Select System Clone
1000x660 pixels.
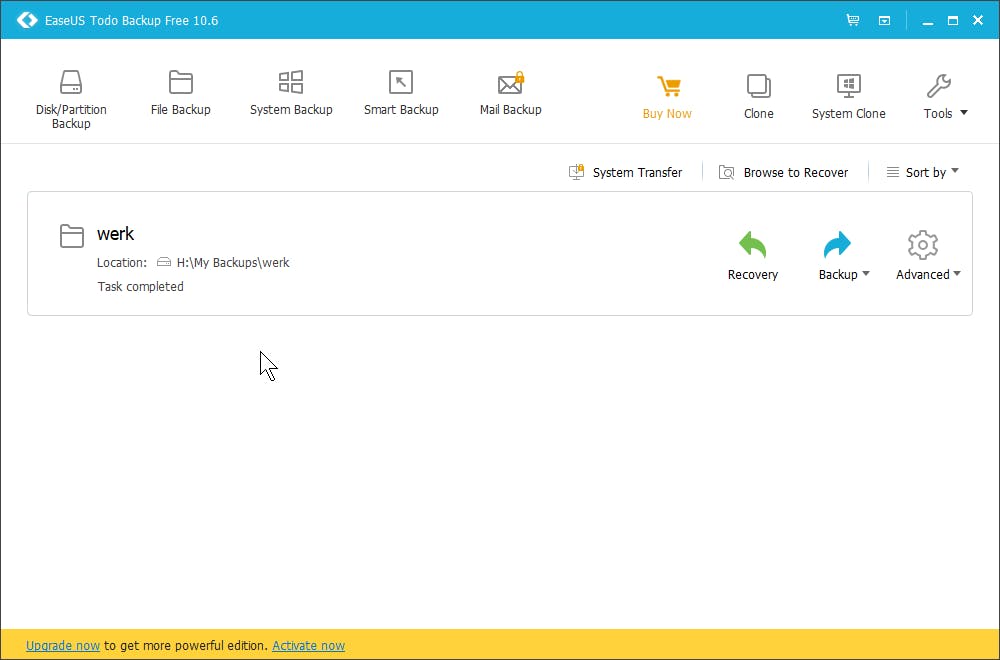(x=848, y=92)
